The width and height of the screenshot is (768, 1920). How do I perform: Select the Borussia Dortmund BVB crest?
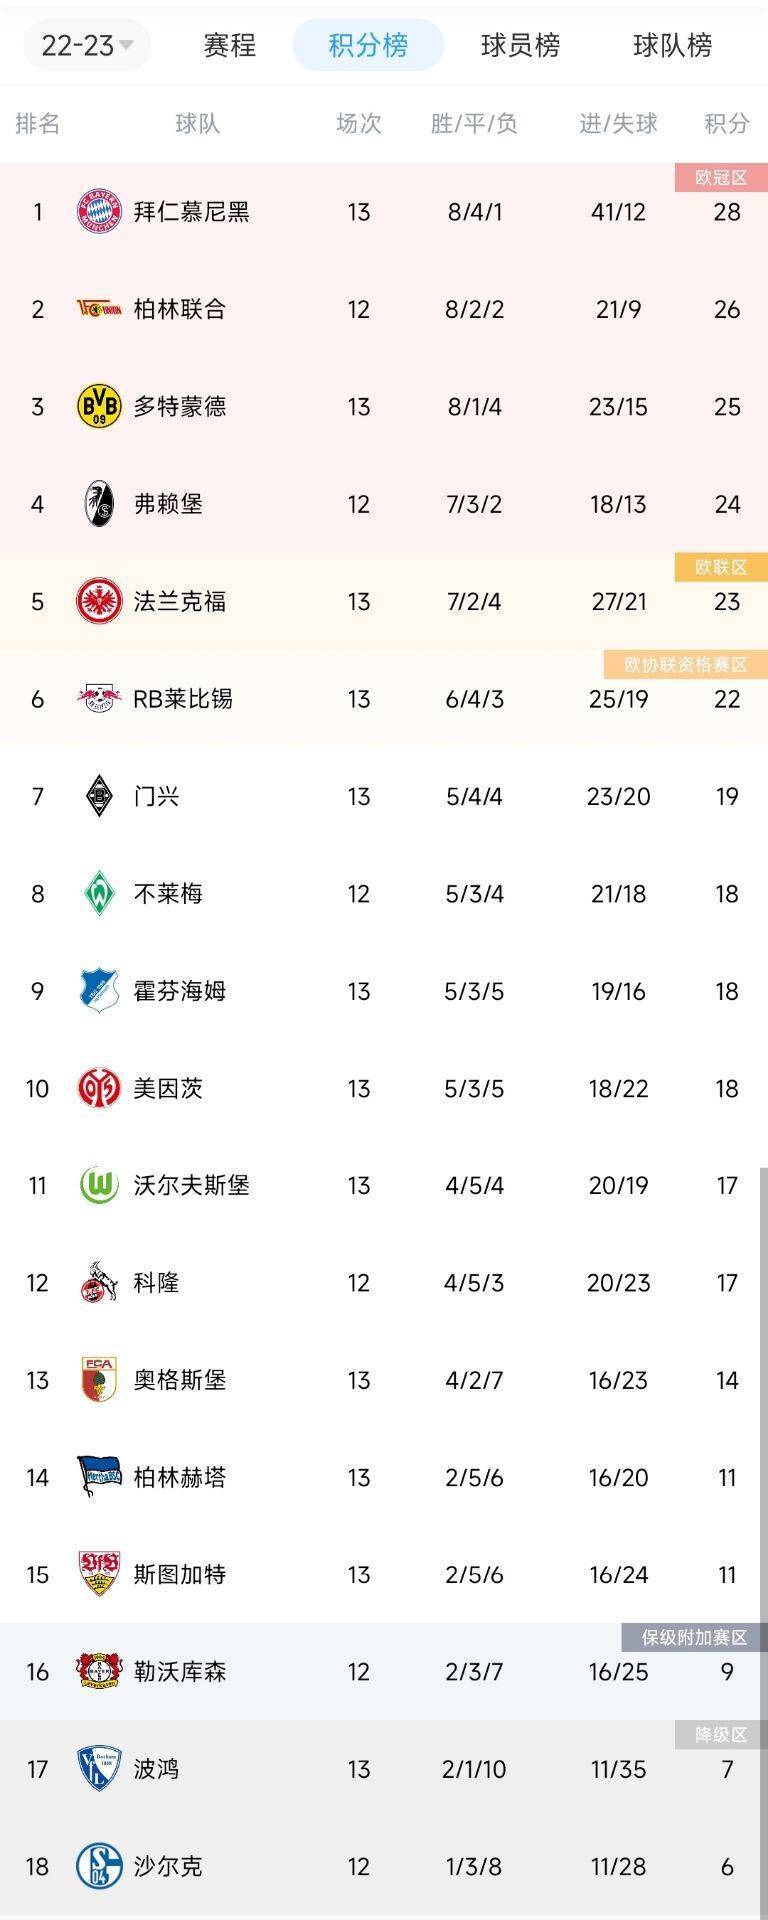click(98, 407)
